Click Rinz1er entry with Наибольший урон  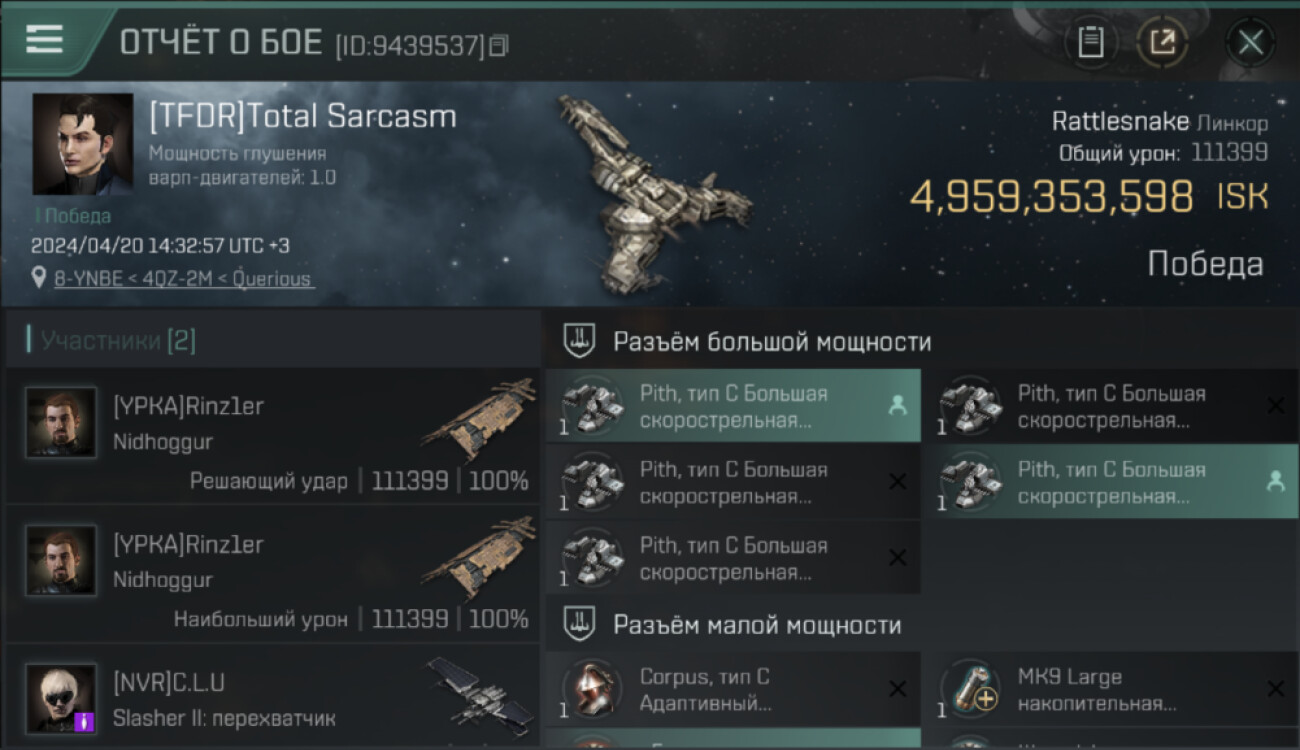[272, 574]
